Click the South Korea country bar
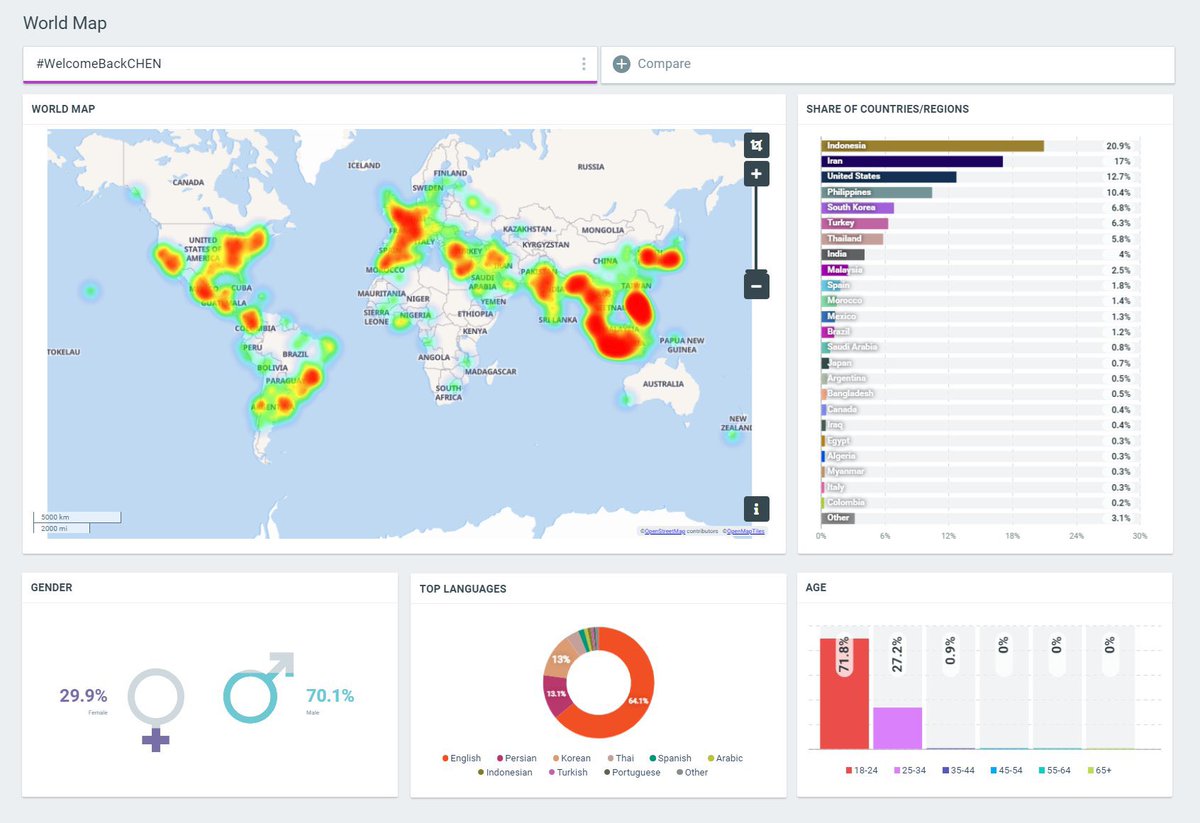Screen dimensions: 1200x823 coord(857,208)
